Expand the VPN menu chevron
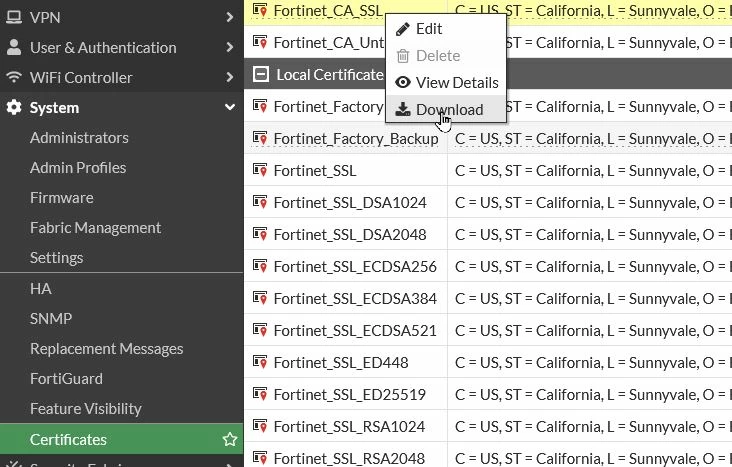 [x=229, y=17]
